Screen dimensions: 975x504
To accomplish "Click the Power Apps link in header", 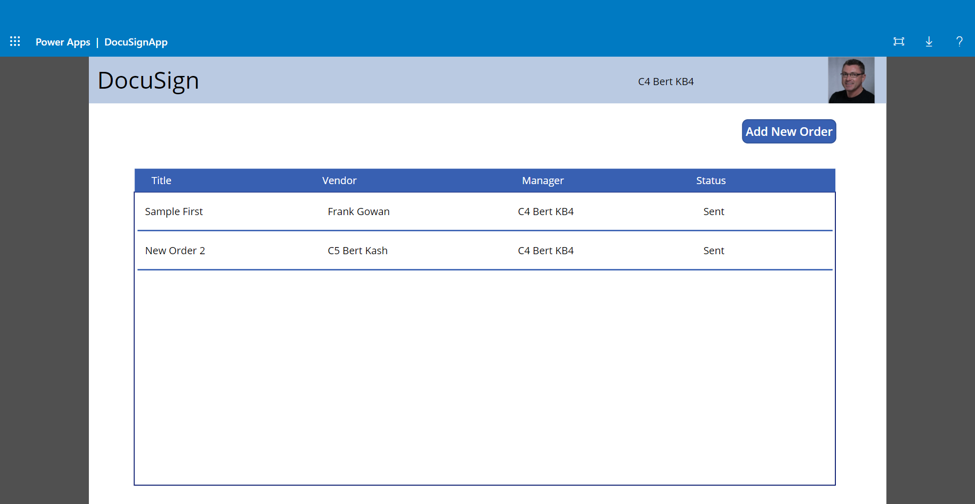I will point(63,42).
